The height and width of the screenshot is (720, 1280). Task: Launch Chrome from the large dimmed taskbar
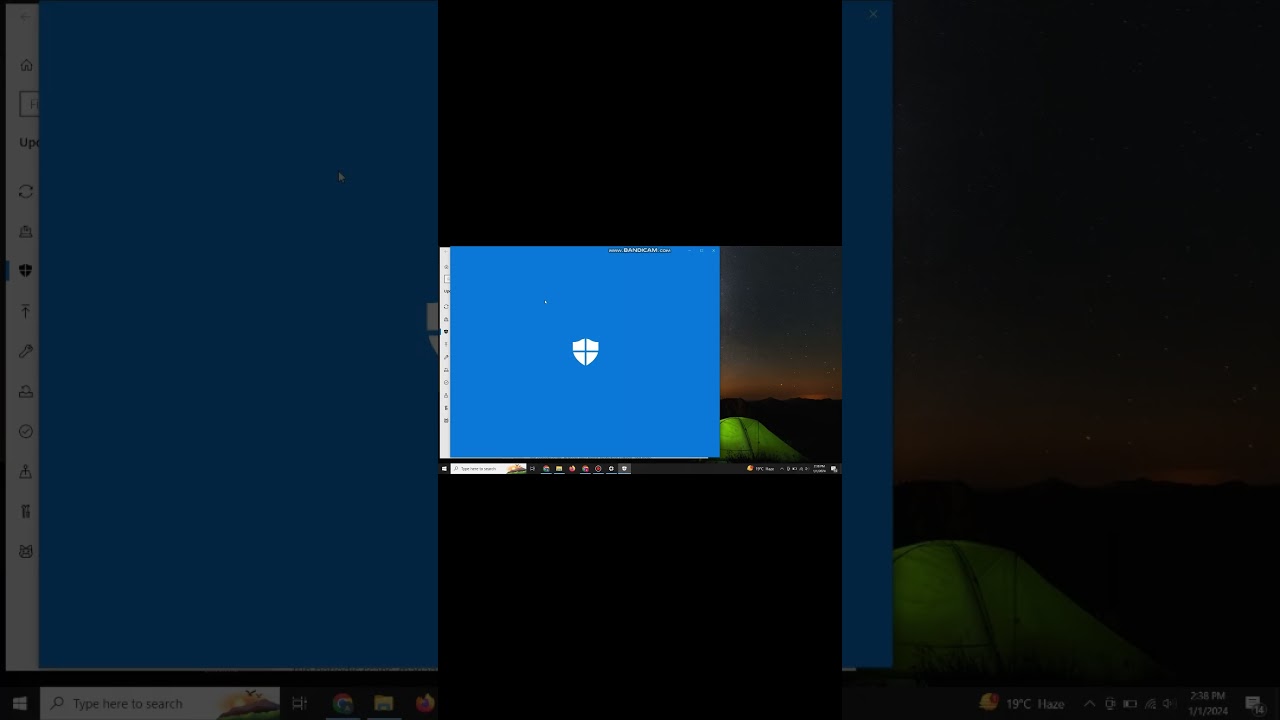(x=343, y=703)
